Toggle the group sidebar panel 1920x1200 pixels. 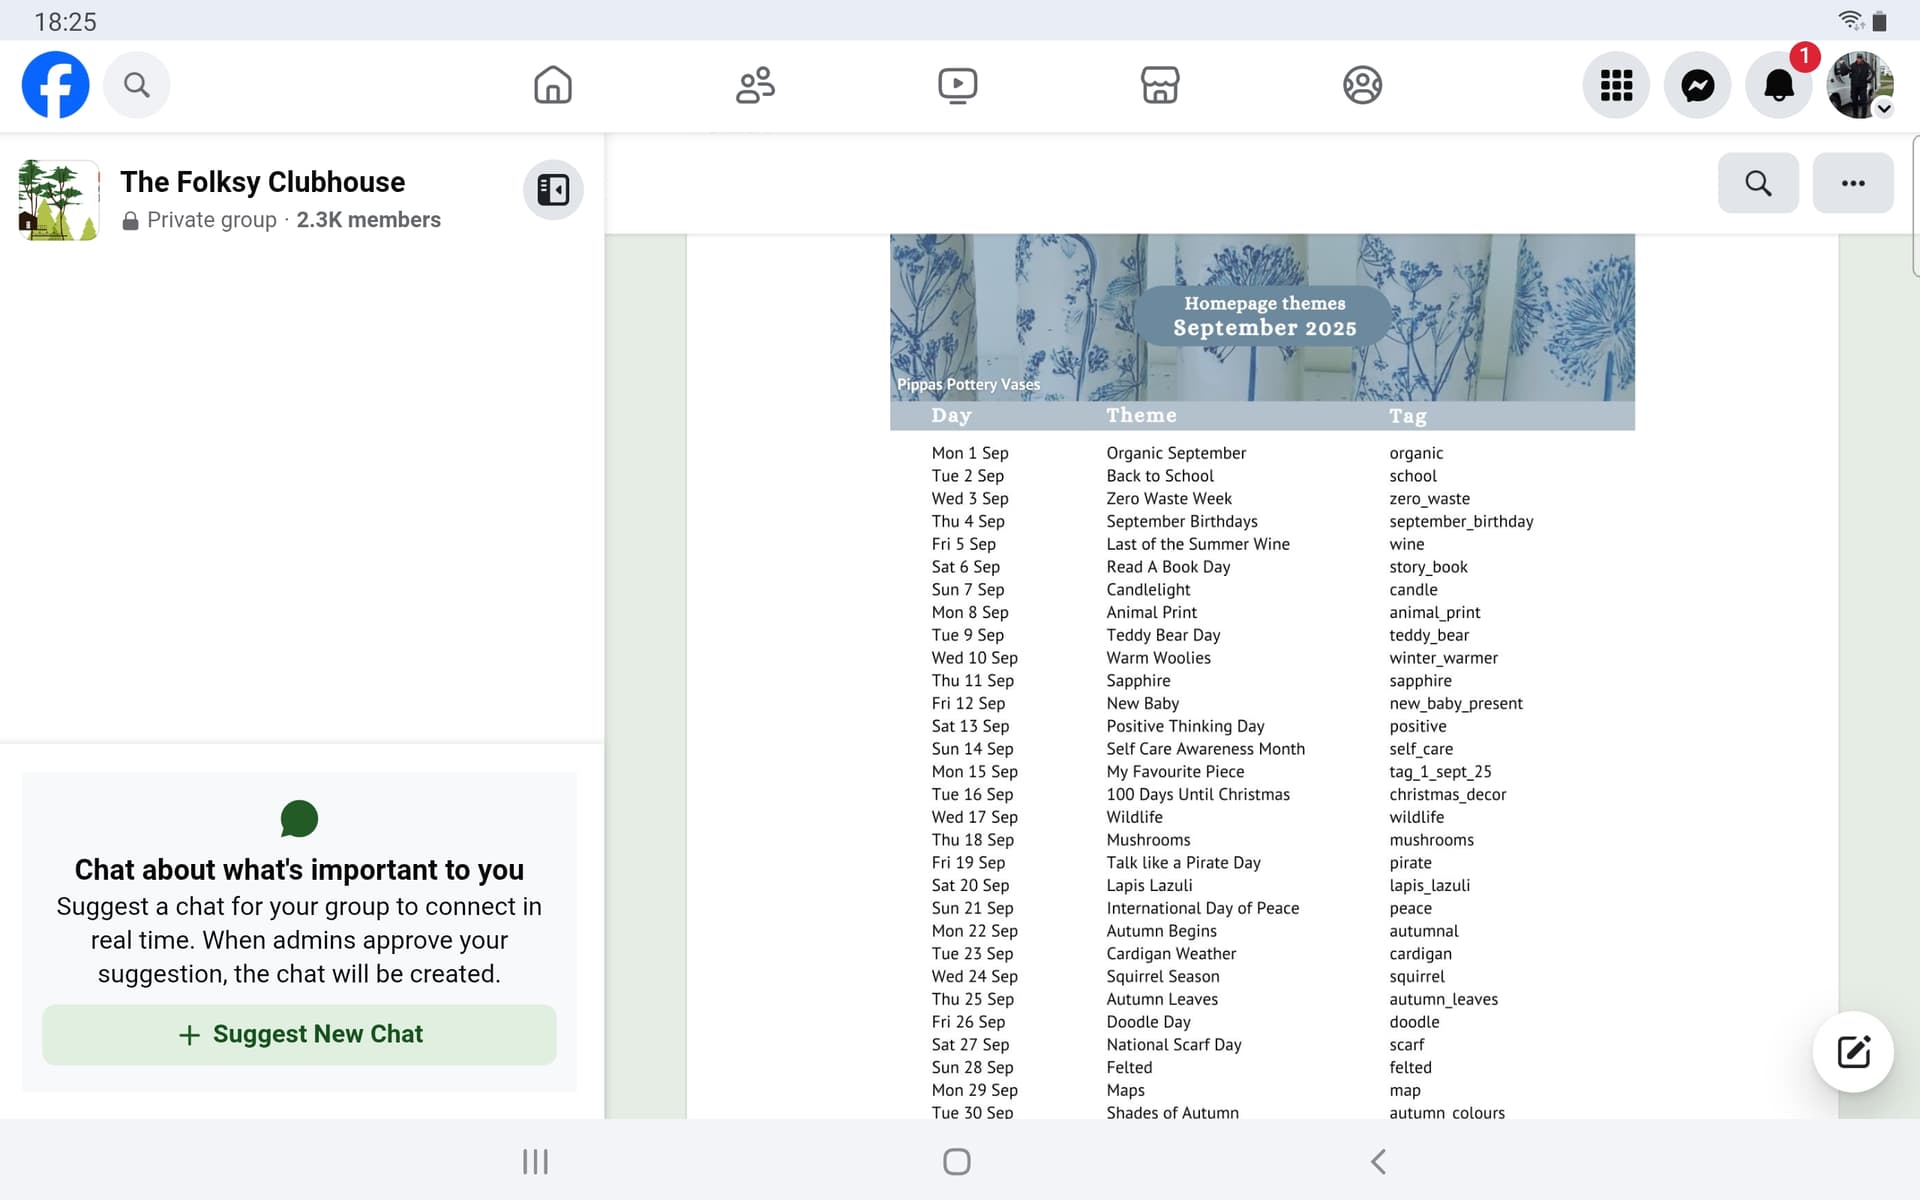pos(553,190)
